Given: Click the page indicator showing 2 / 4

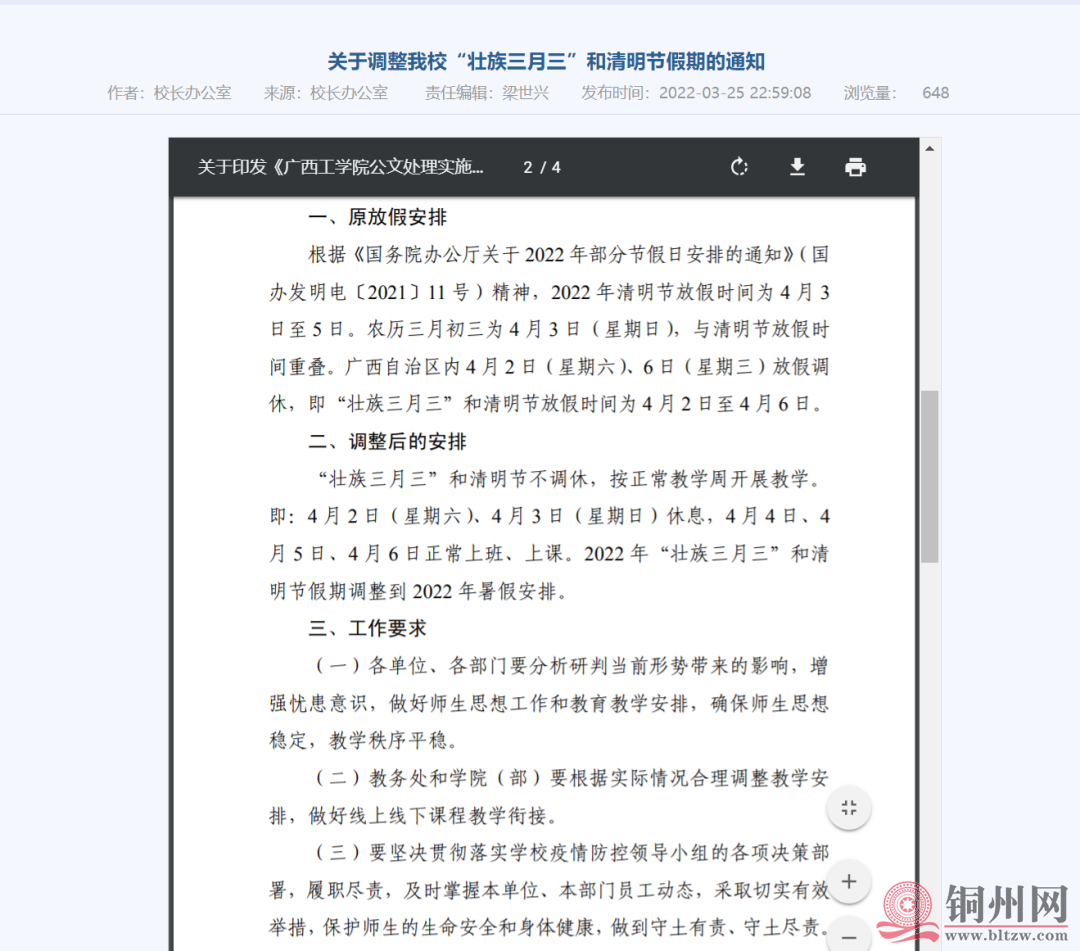Looking at the screenshot, I should tap(541, 167).
